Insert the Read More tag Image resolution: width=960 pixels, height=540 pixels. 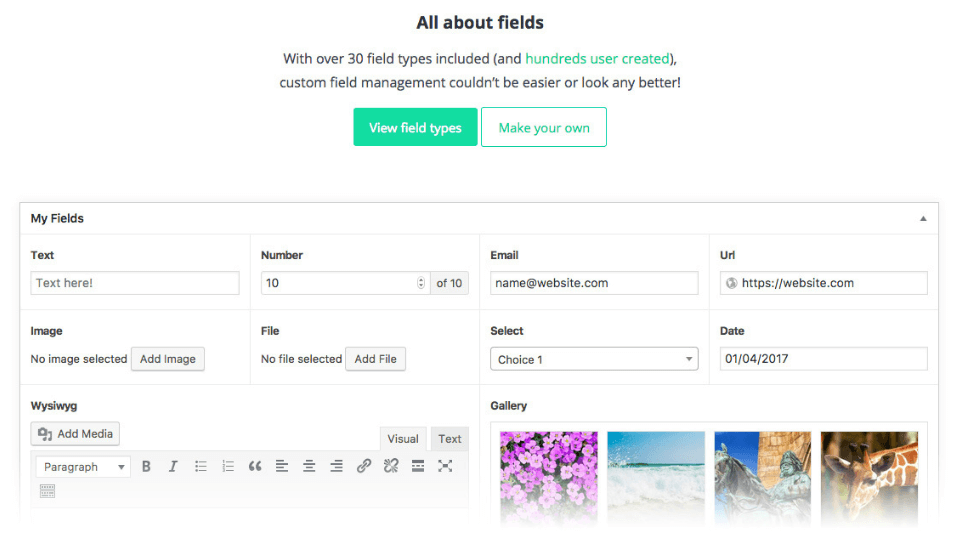click(x=418, y=467)
